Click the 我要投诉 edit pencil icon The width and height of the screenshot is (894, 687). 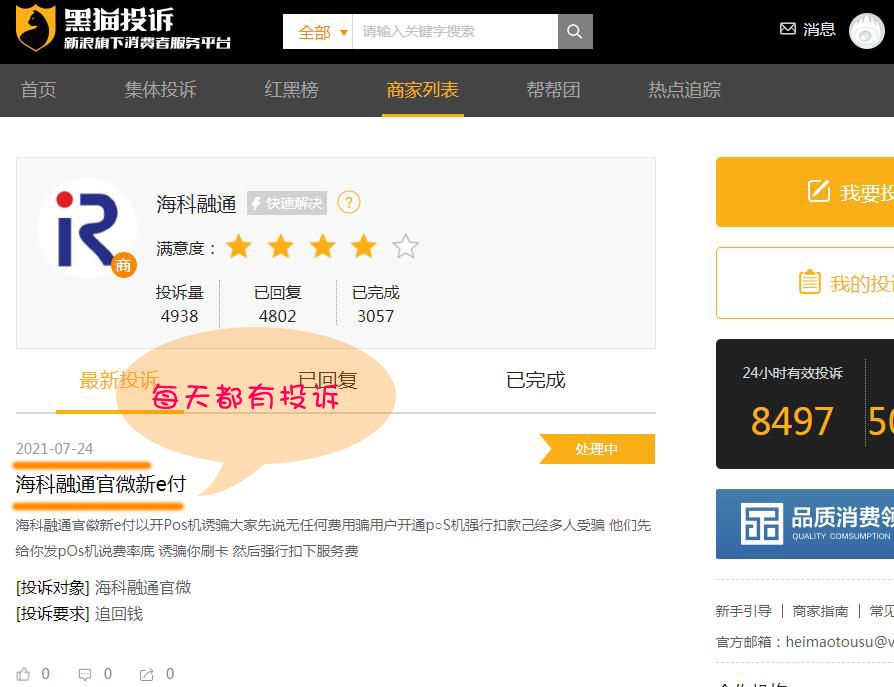819,191
